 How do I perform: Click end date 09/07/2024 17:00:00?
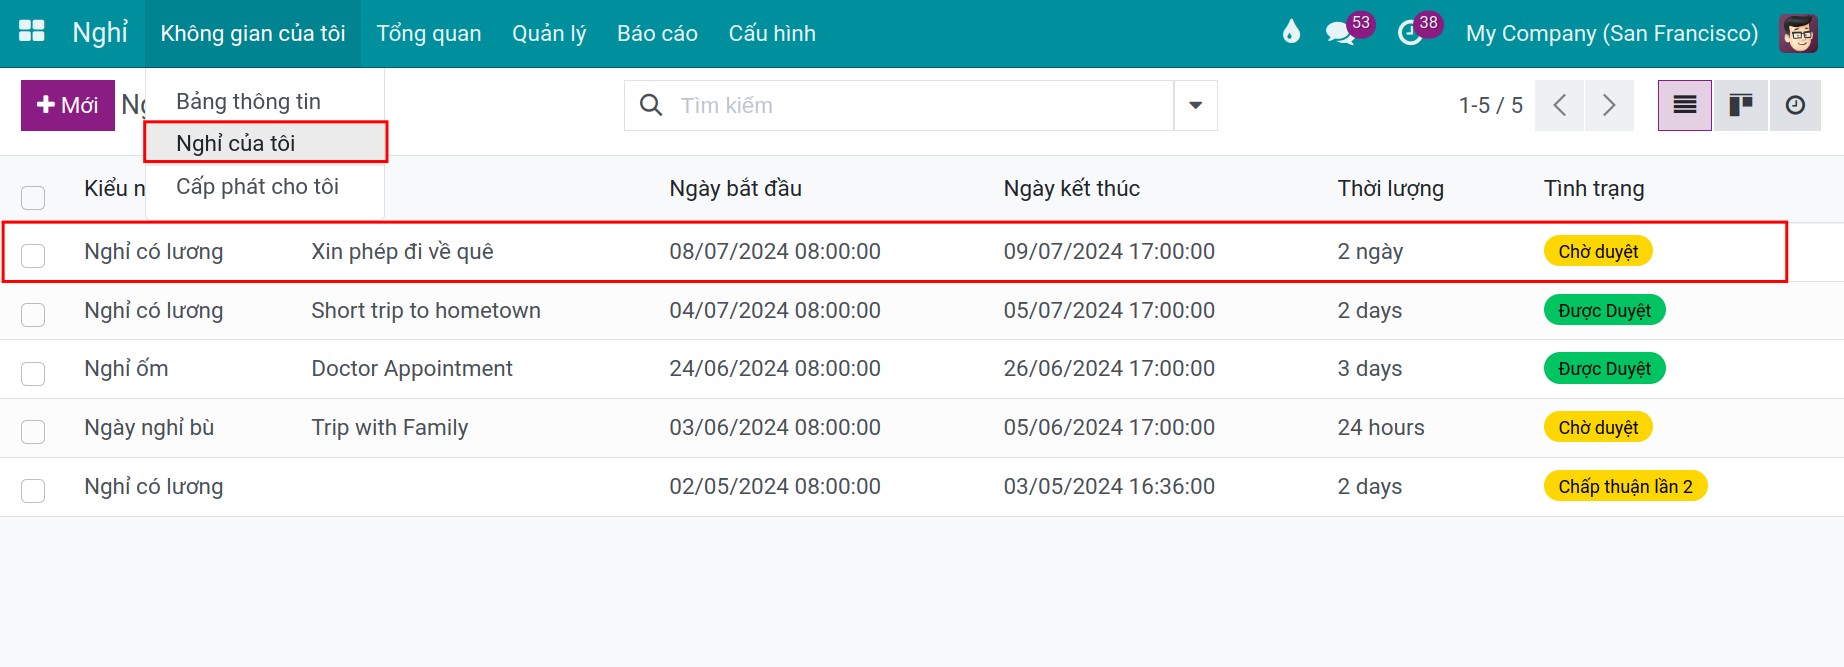coord(1109,251)
